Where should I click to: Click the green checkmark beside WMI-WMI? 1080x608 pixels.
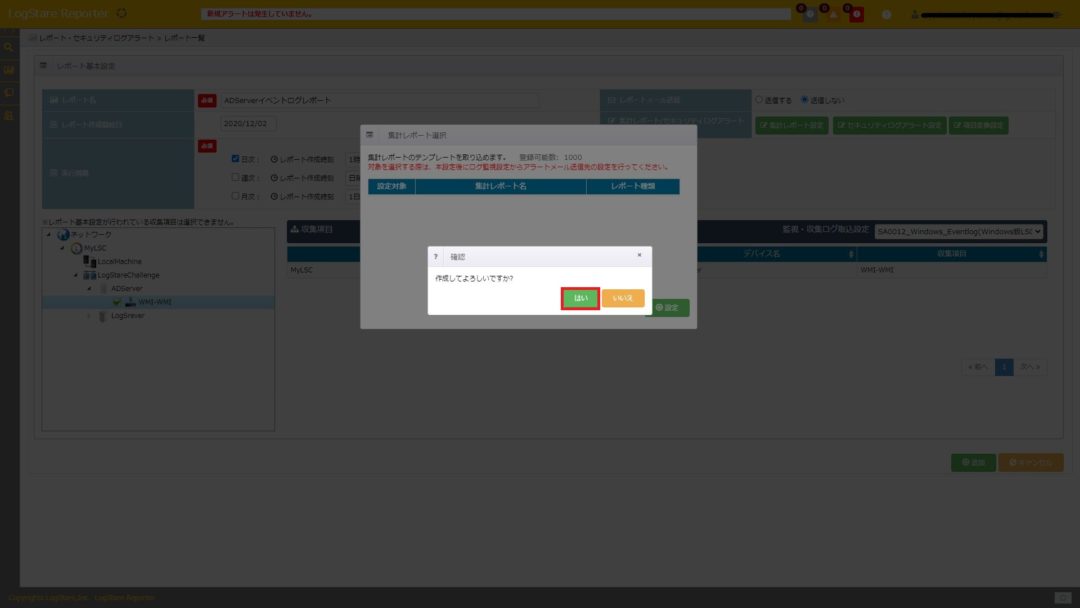pyautogui.click(x=116, y=302)
